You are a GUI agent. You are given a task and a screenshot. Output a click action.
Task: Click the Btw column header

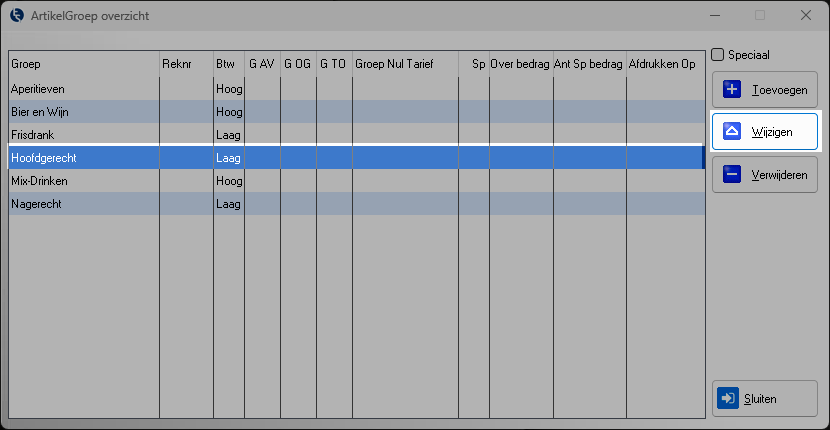[228, 64]
